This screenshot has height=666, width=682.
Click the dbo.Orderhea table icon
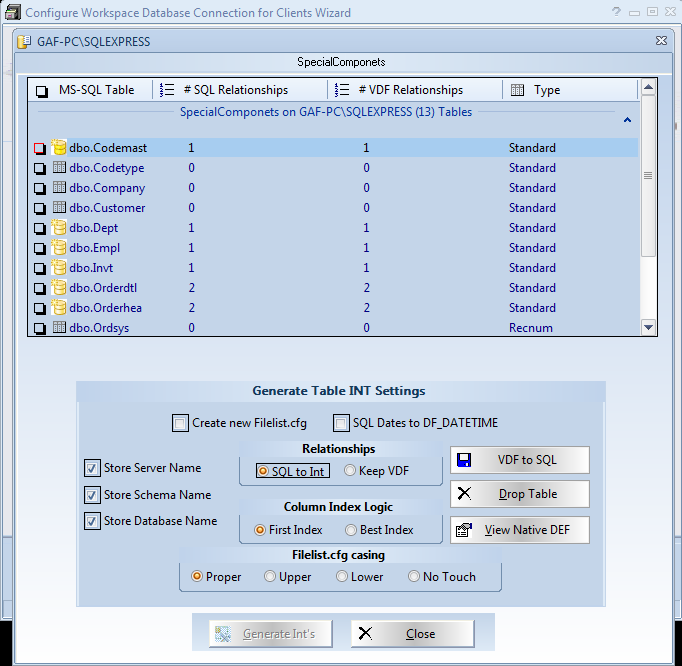coord(59,308)
